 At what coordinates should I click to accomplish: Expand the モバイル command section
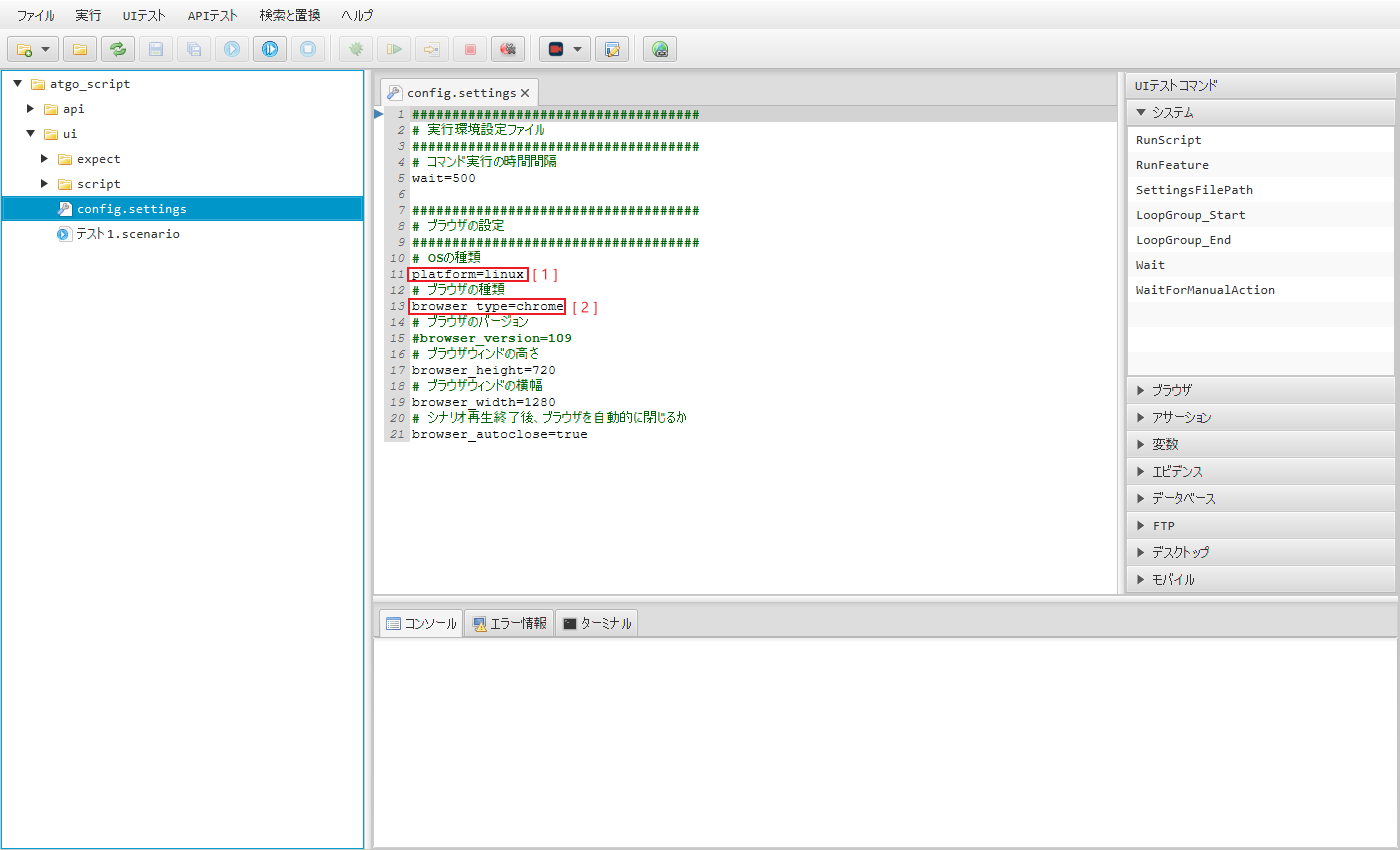[1260, 579]
